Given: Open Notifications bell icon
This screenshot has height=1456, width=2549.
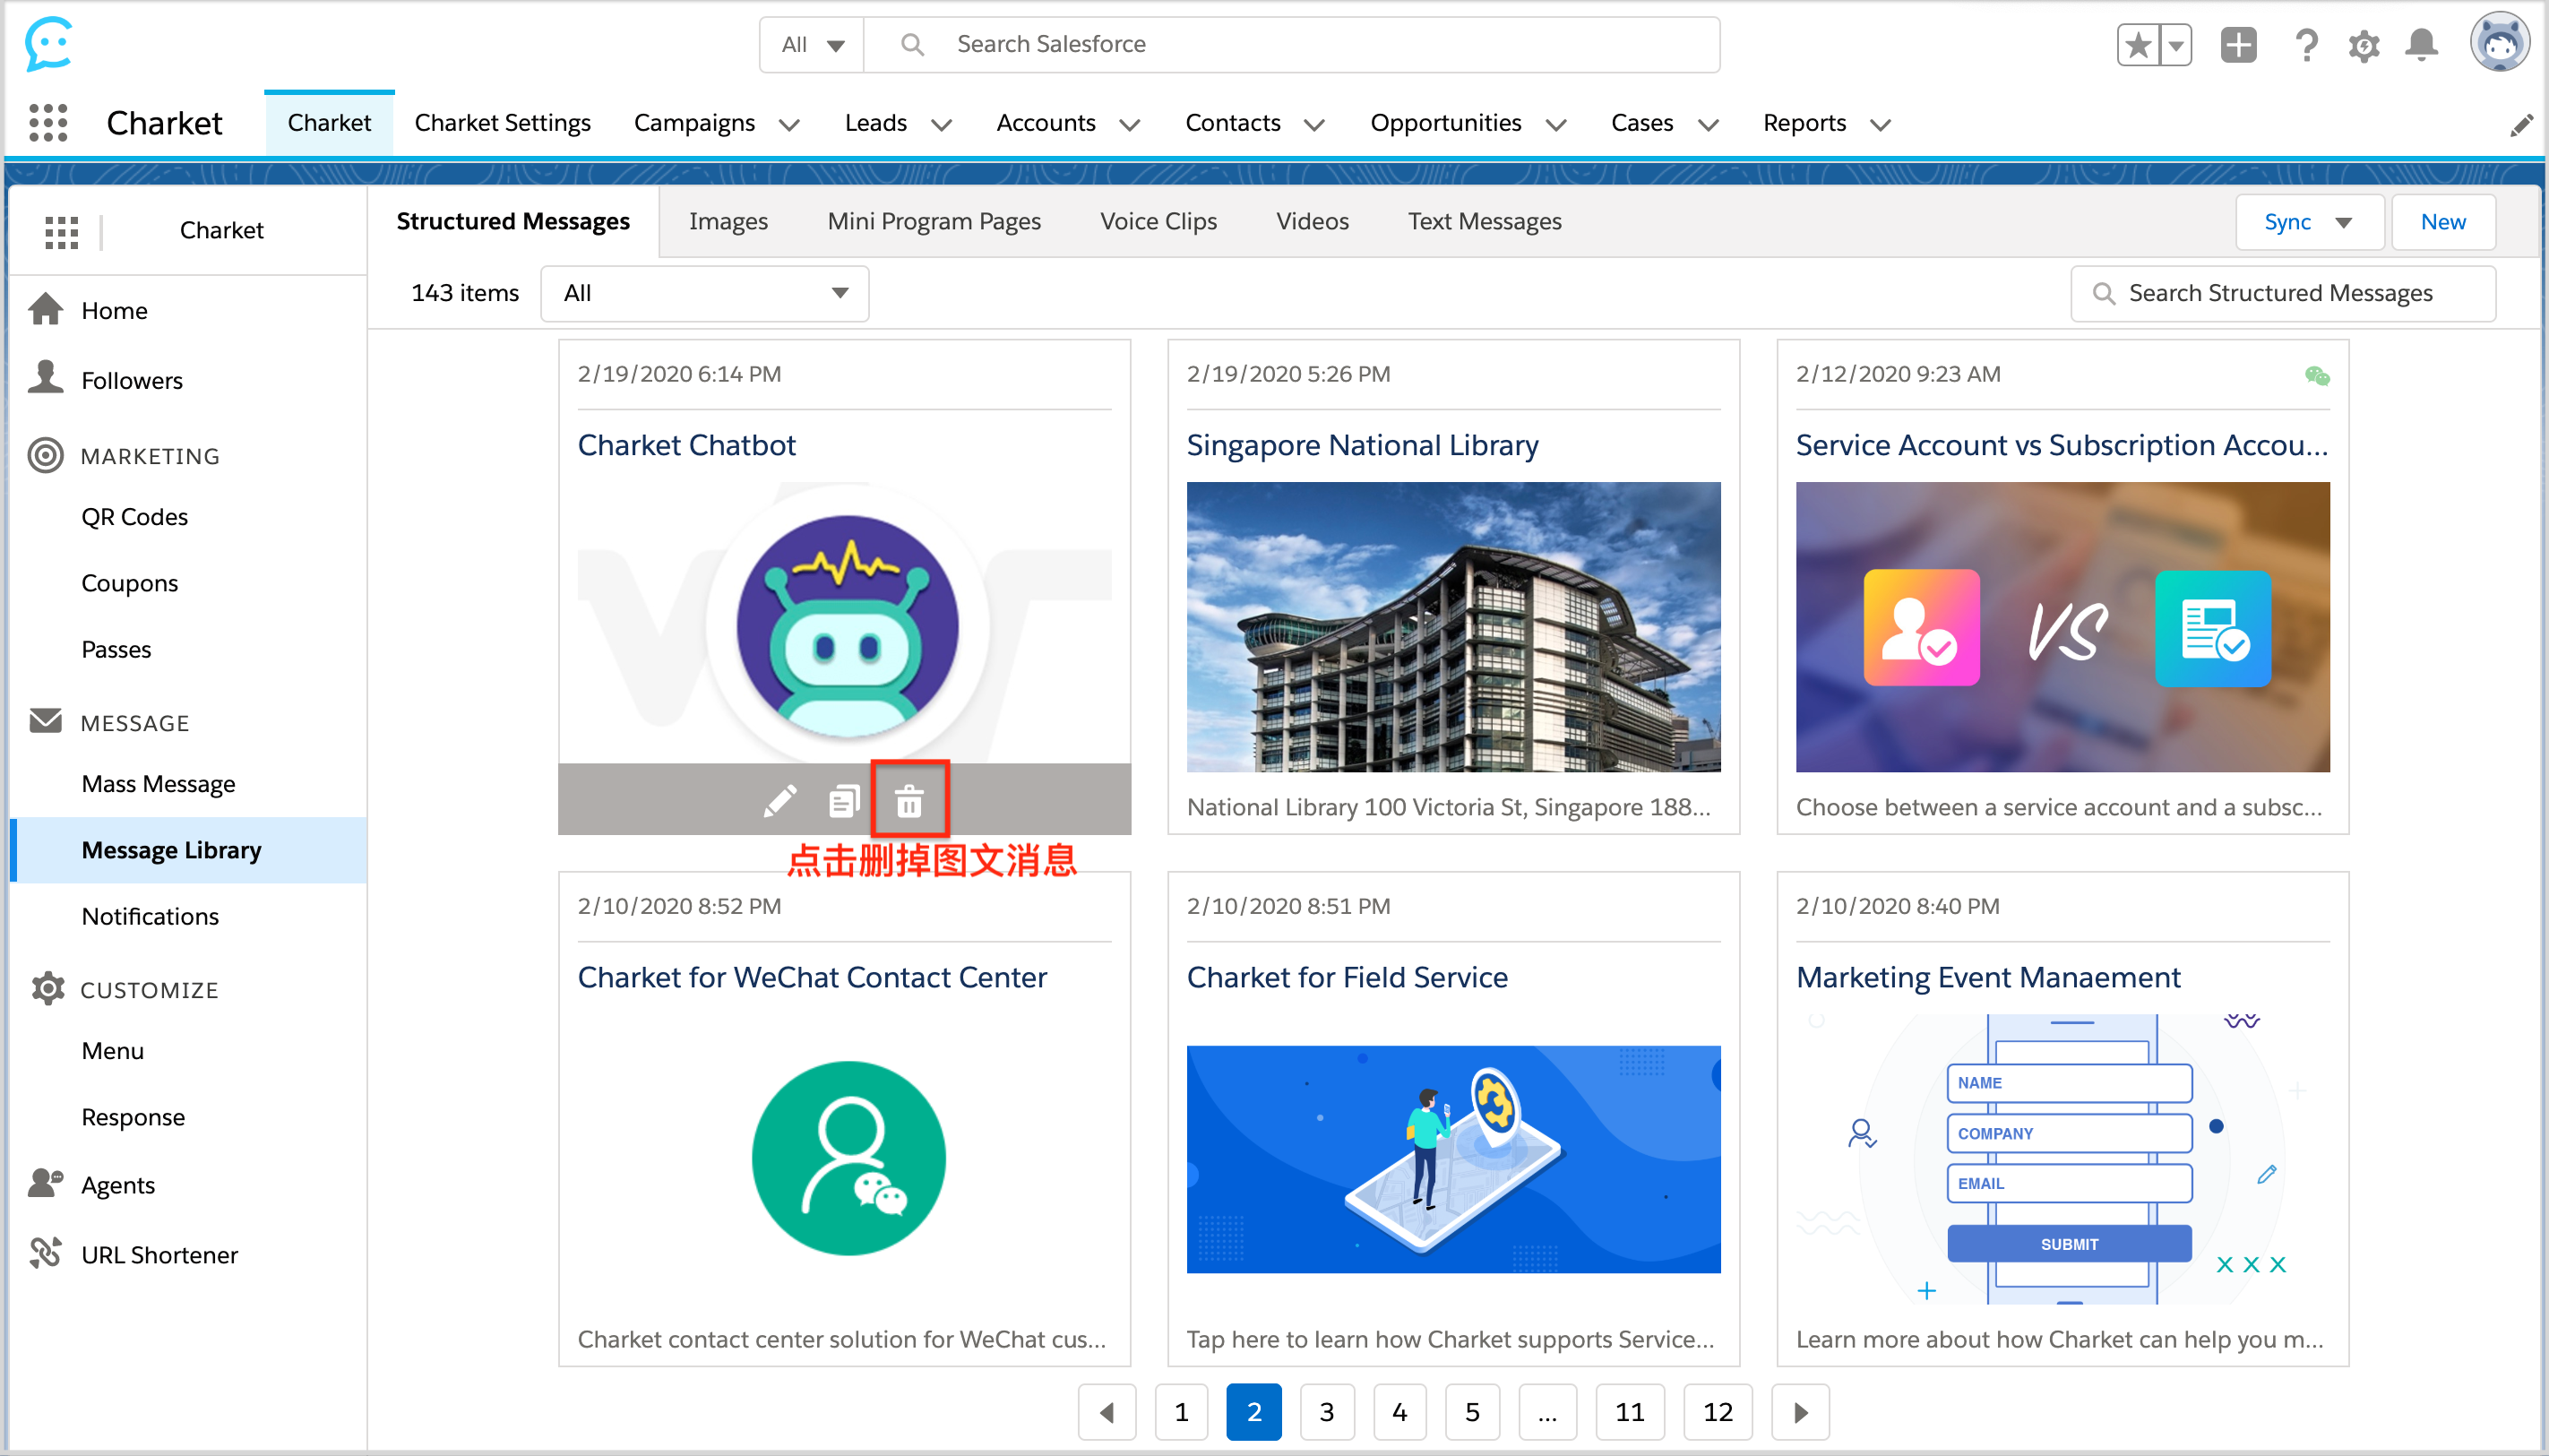Looking at the screenshot, I should [x=2422, y=45].
